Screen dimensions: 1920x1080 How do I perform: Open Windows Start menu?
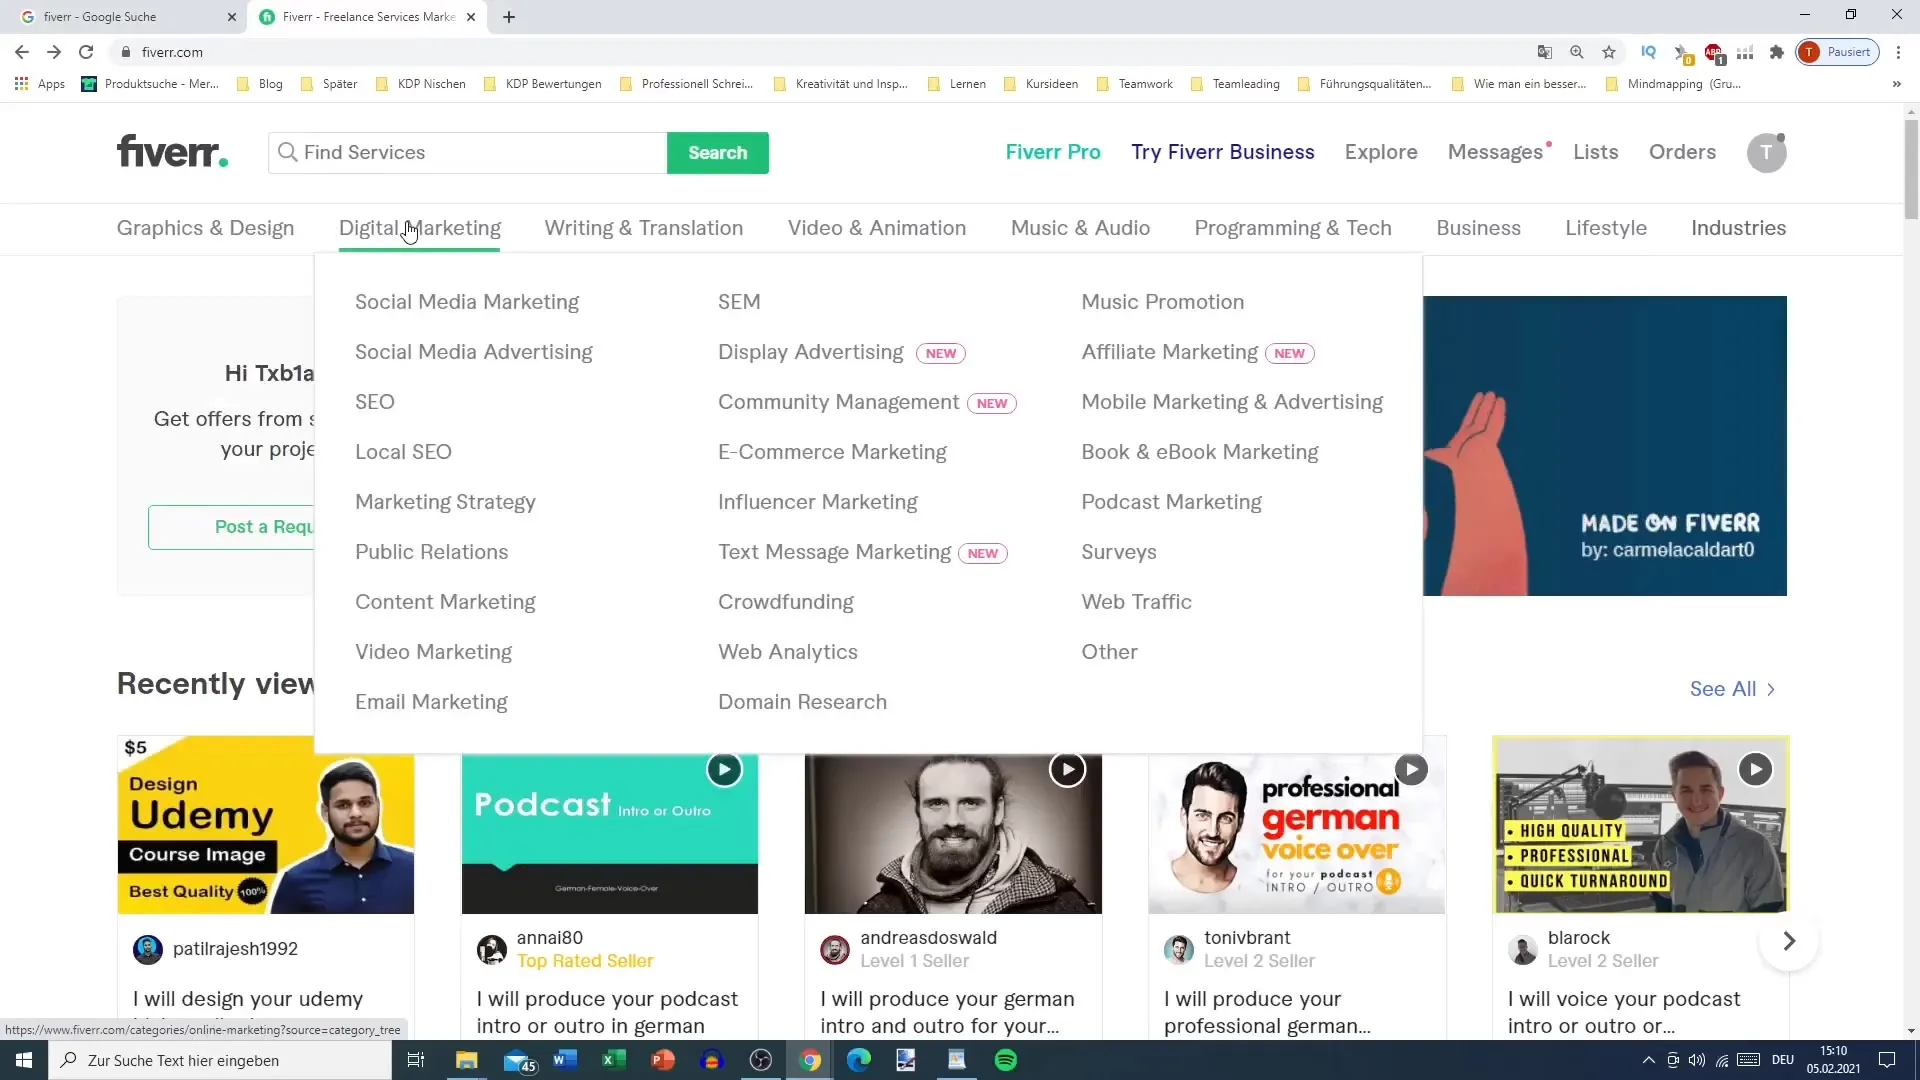[x=24, y=1060]
